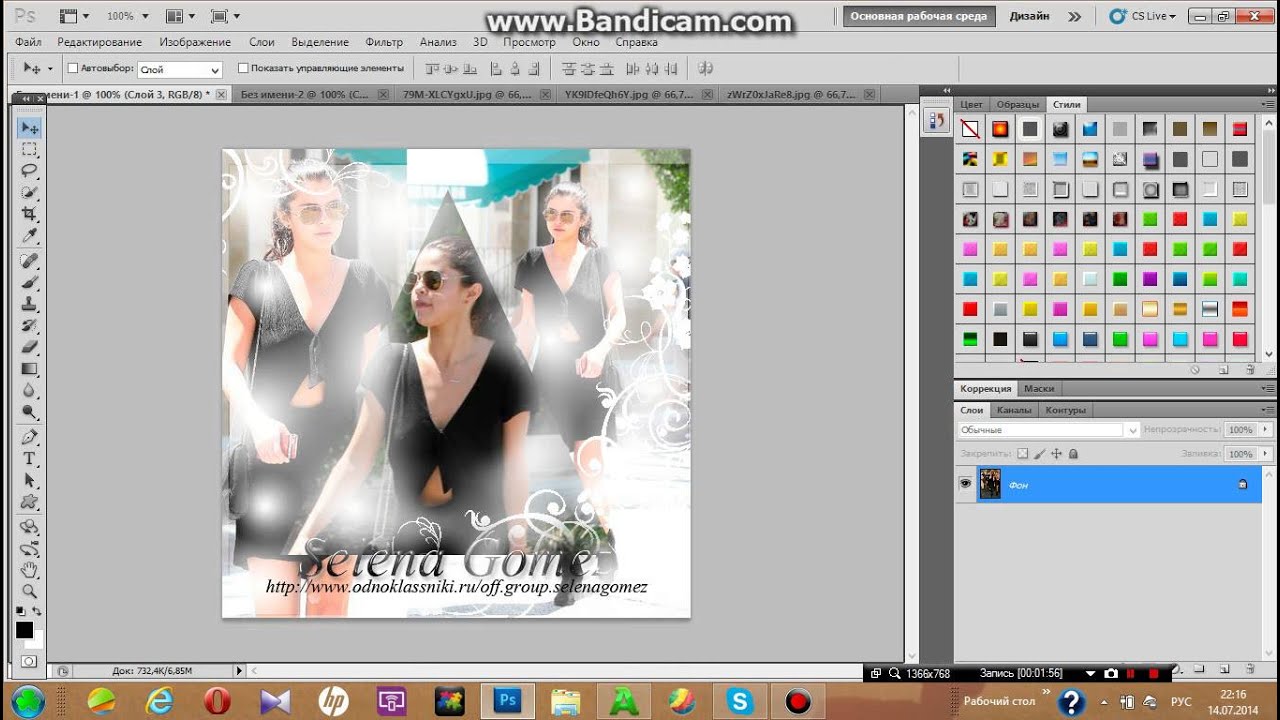Open the Обычные blend mode dropdown
Screen dimensions: 1280x720
click(x=1048, y=430)
